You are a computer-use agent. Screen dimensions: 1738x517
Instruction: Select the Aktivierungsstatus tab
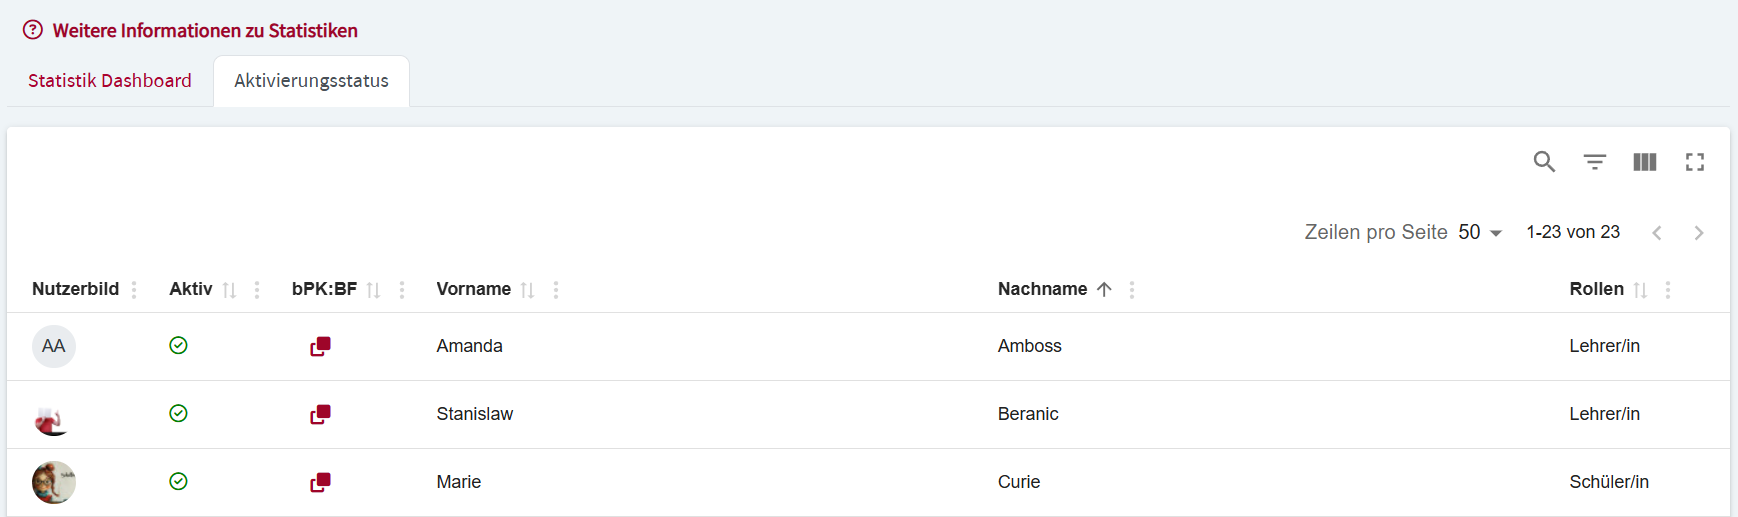point(311,81)
